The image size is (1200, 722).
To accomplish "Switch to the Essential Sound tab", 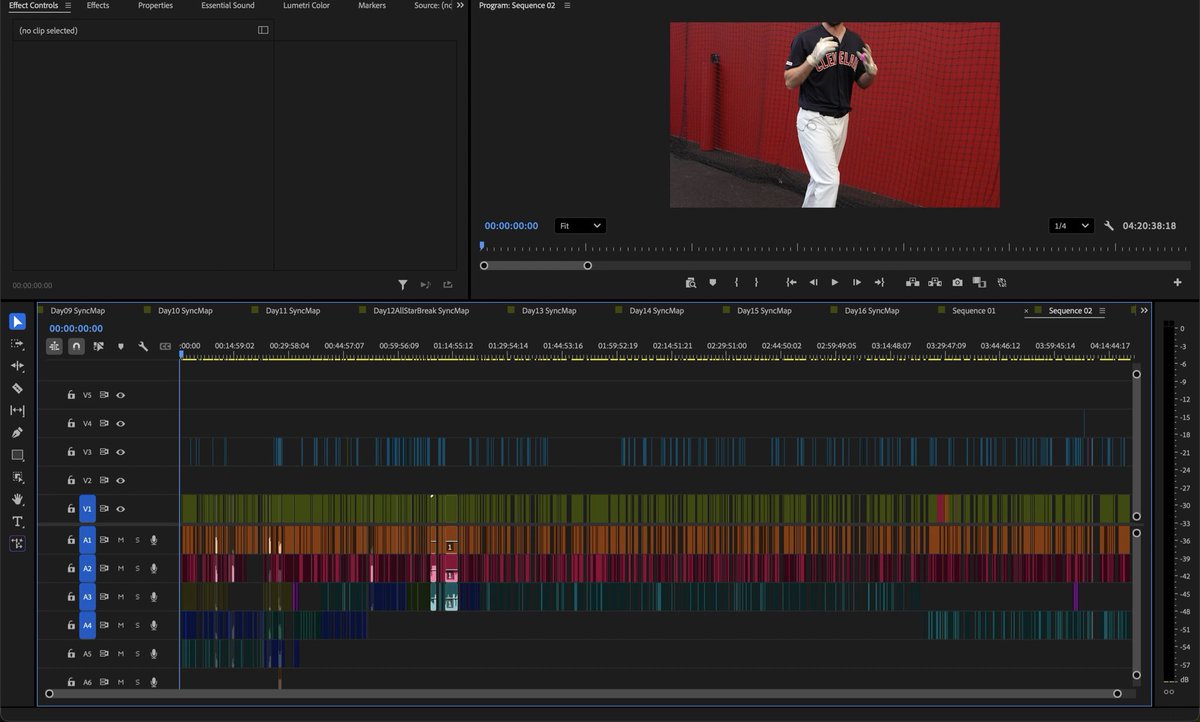I will (x=228, y=5).
